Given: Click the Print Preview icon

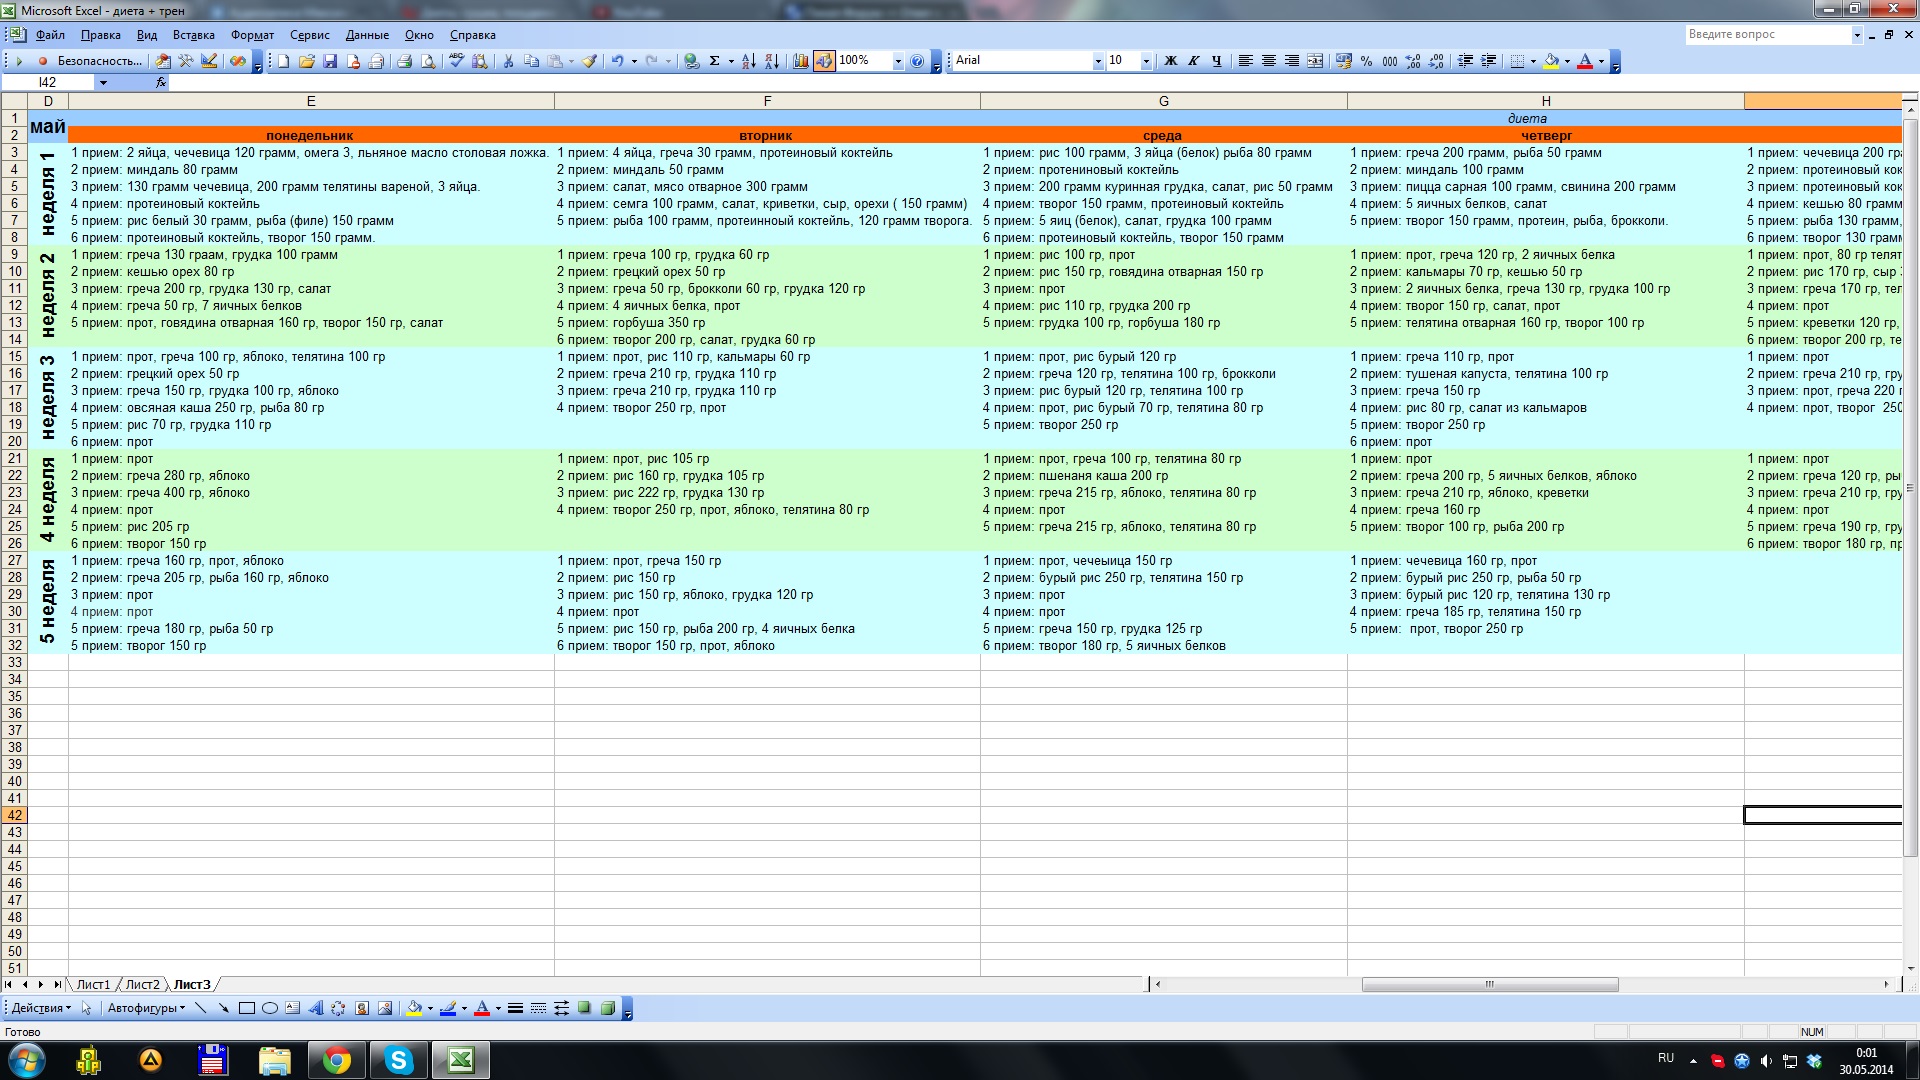Looking at the screenshot, I should [x=428, y=61].
